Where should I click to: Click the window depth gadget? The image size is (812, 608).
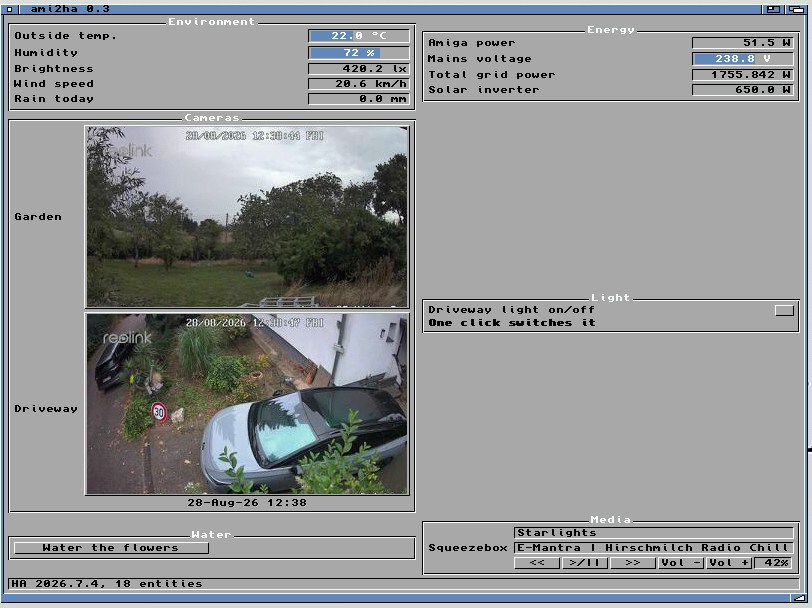click(796, 9)
